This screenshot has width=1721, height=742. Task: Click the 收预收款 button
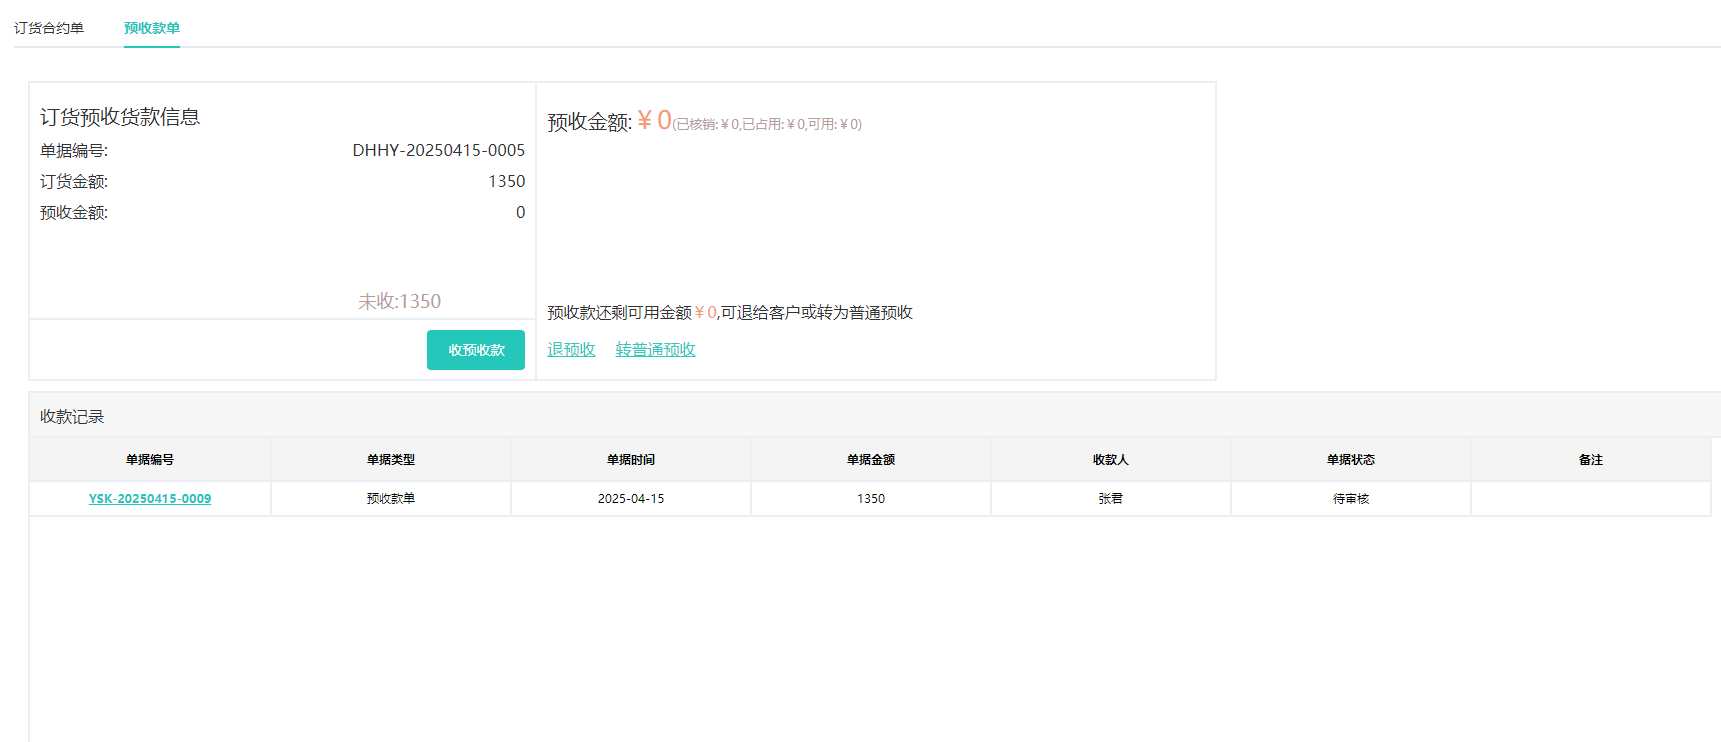(476, 350)
